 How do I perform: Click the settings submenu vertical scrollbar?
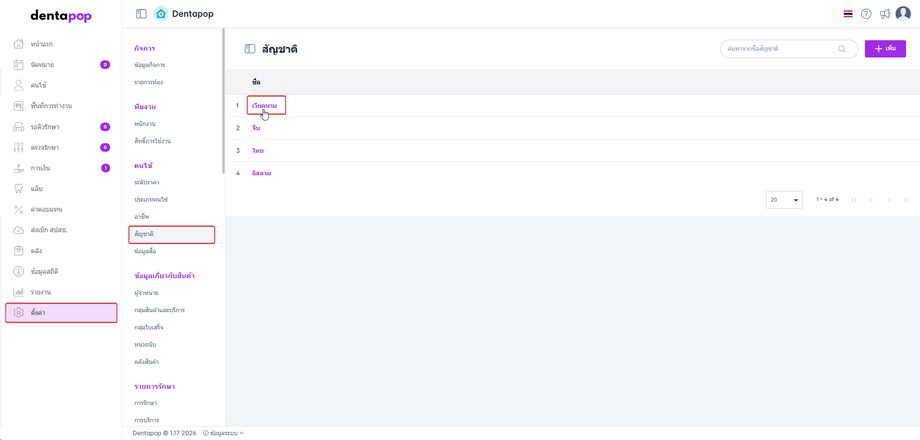(x=223, y=101)
